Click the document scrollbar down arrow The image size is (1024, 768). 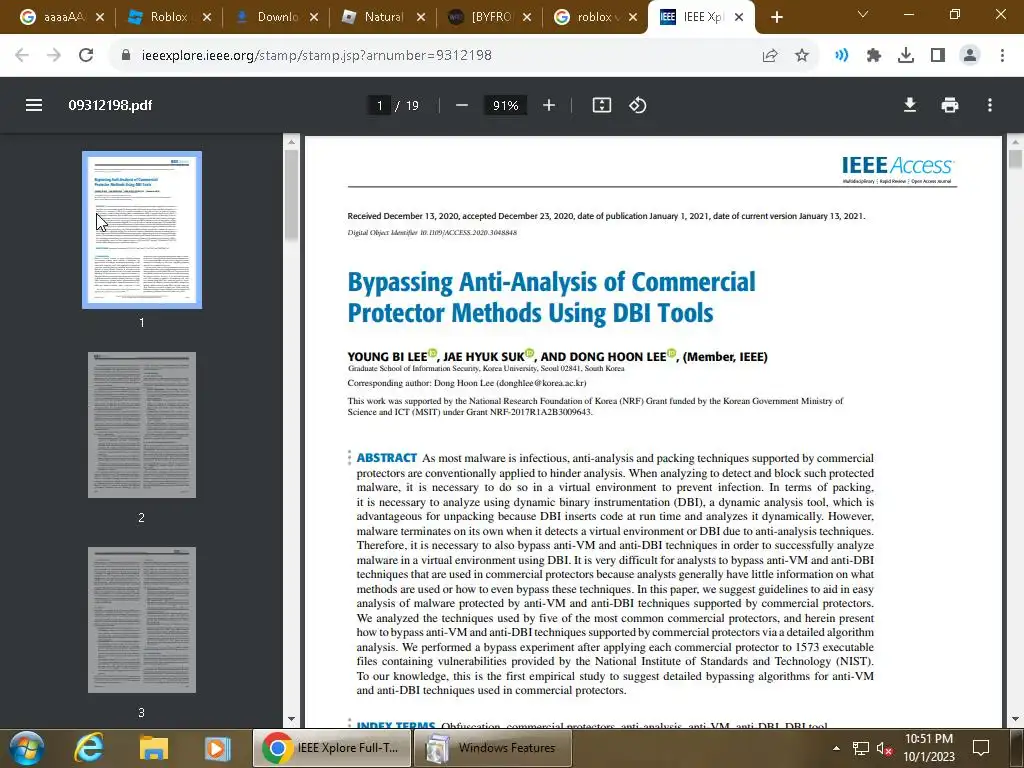(1015, 719)
